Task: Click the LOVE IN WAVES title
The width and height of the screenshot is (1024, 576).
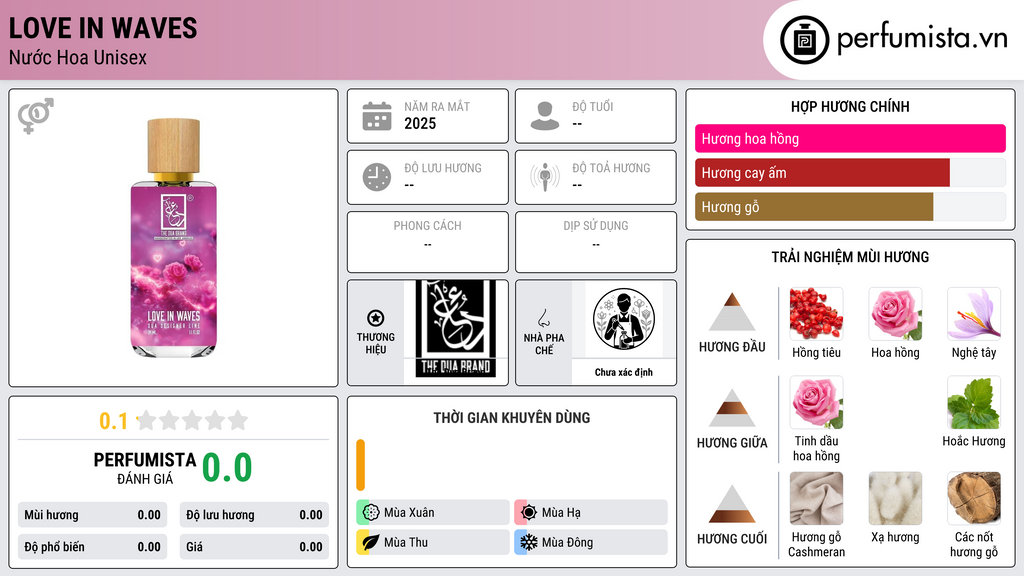Action: click(103, 28)
